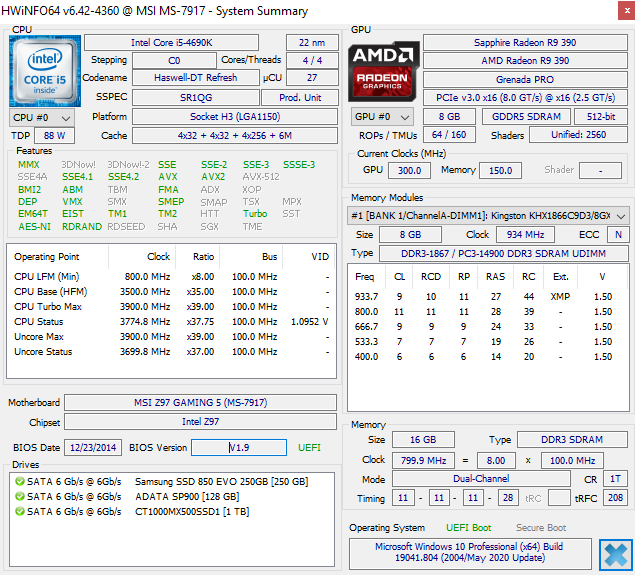Screen dimensions: 635x575
Task: Click the GDDR5 SDRAM type field
Action: [x=526, y=117]
